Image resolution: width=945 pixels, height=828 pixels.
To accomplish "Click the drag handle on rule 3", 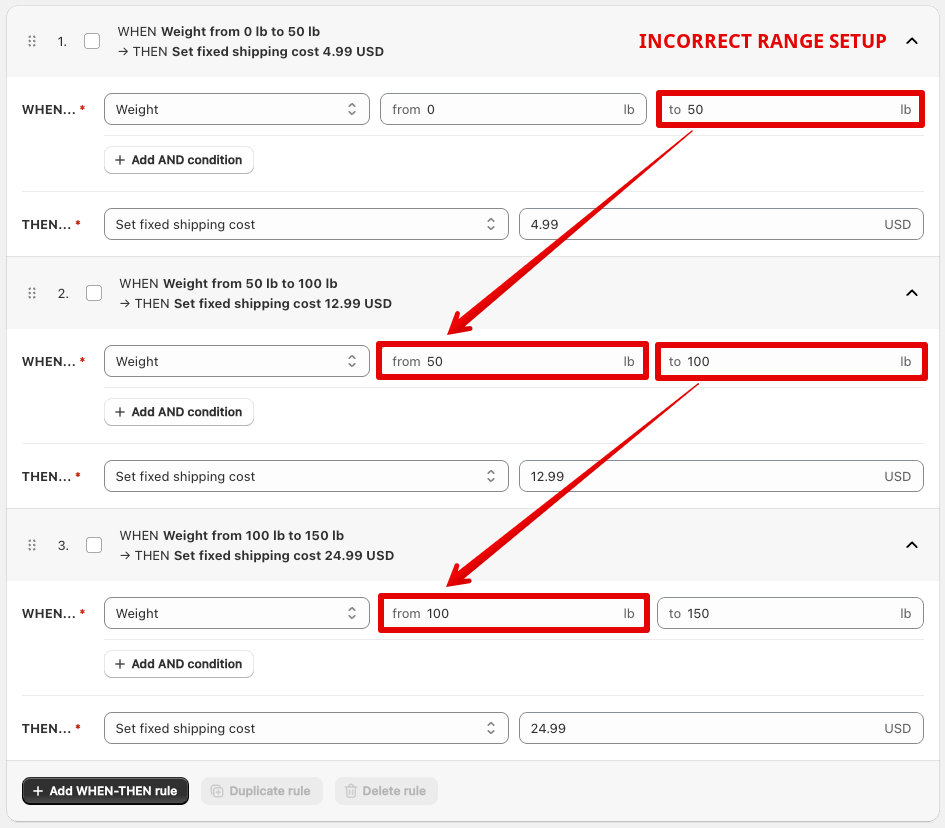I will click(x=31, y=545).
